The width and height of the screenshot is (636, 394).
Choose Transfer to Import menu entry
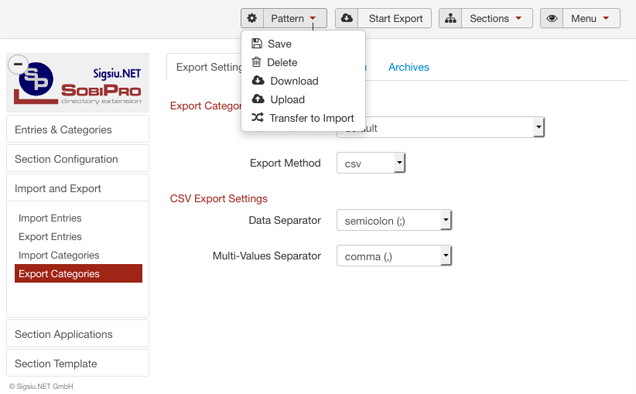coord(303,118)
